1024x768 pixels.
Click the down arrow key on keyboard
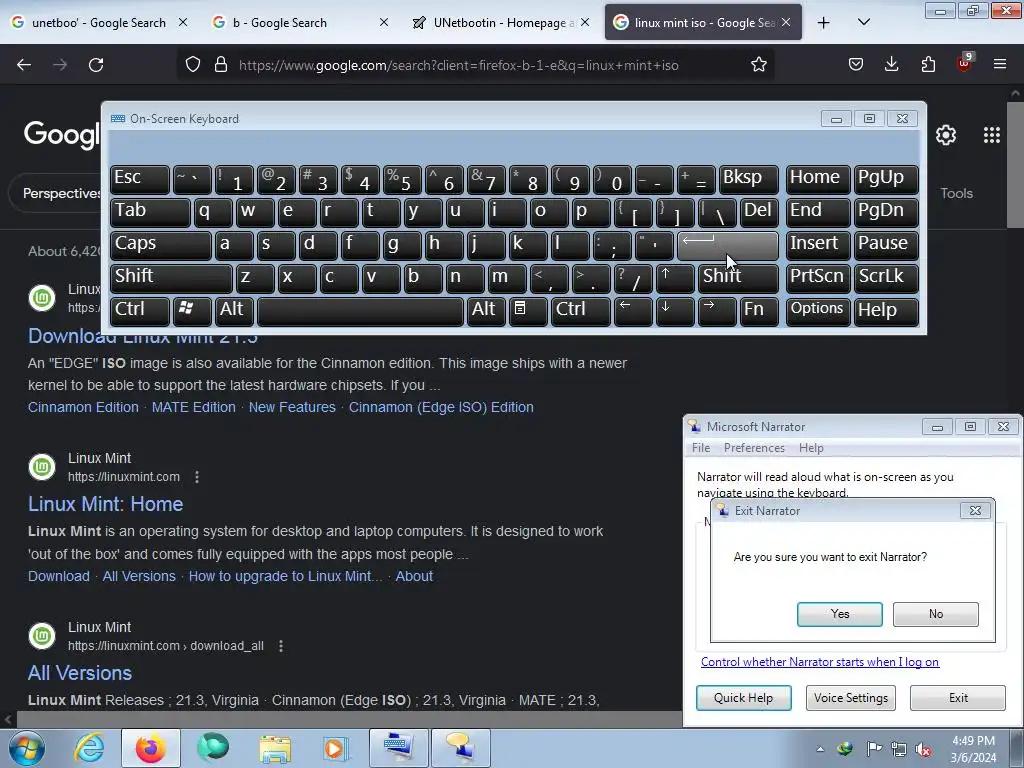675,311
